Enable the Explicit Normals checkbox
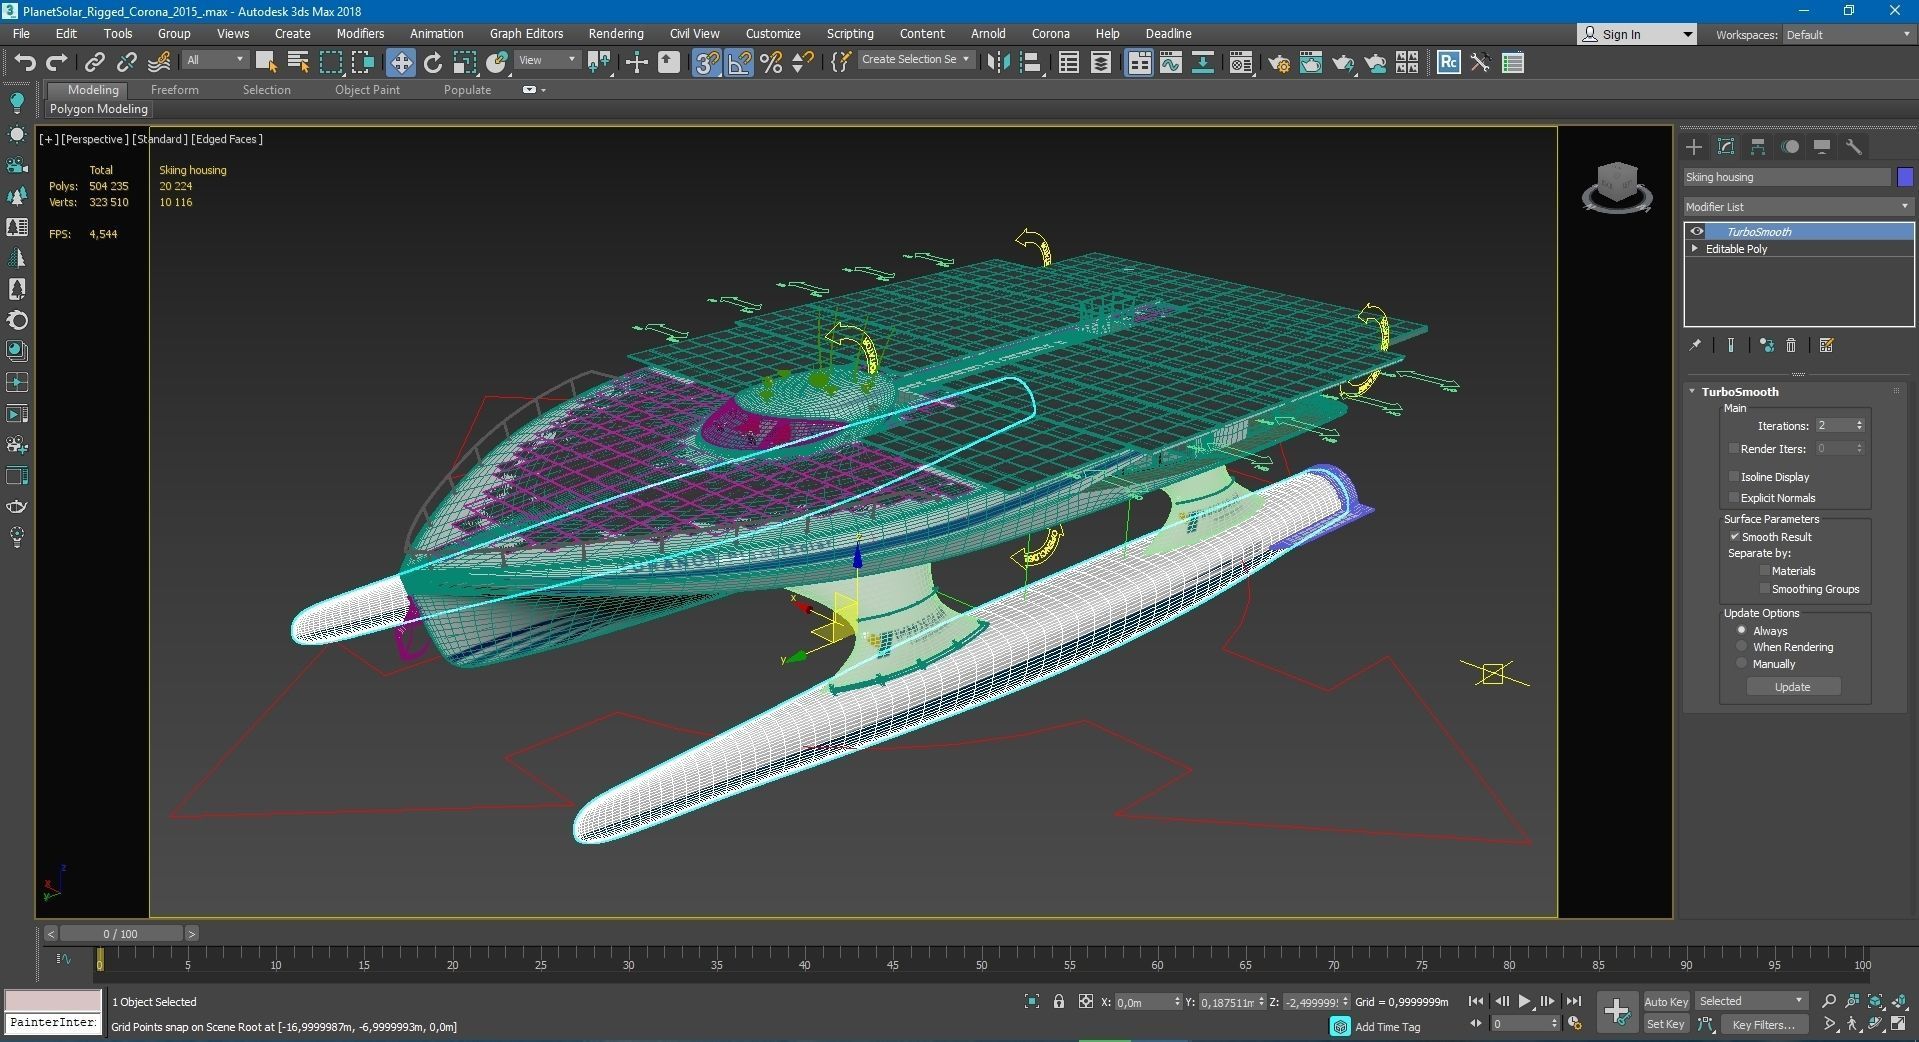 click(1734, 497)
